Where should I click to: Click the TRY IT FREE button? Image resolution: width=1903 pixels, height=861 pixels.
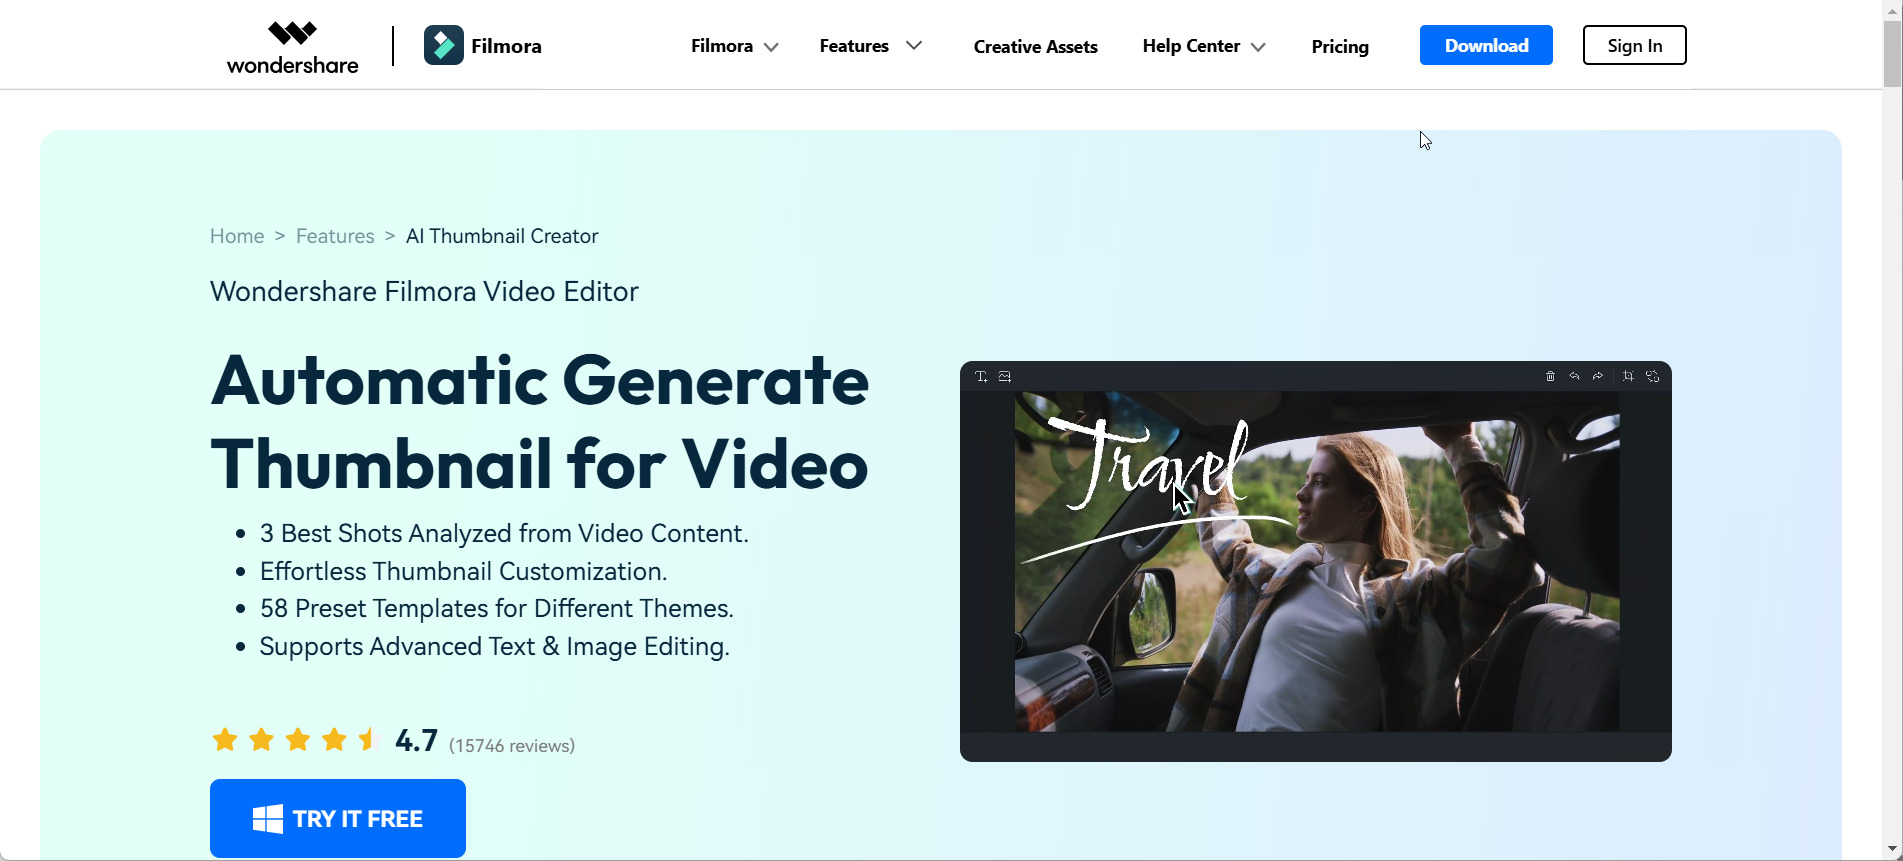tap(338, 818)
